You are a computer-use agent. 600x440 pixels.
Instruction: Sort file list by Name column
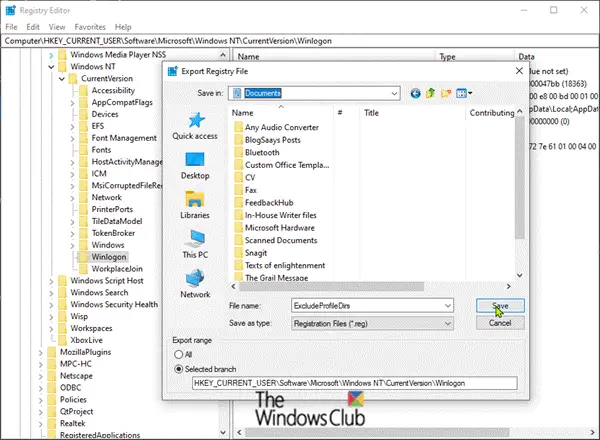(281, 113)
